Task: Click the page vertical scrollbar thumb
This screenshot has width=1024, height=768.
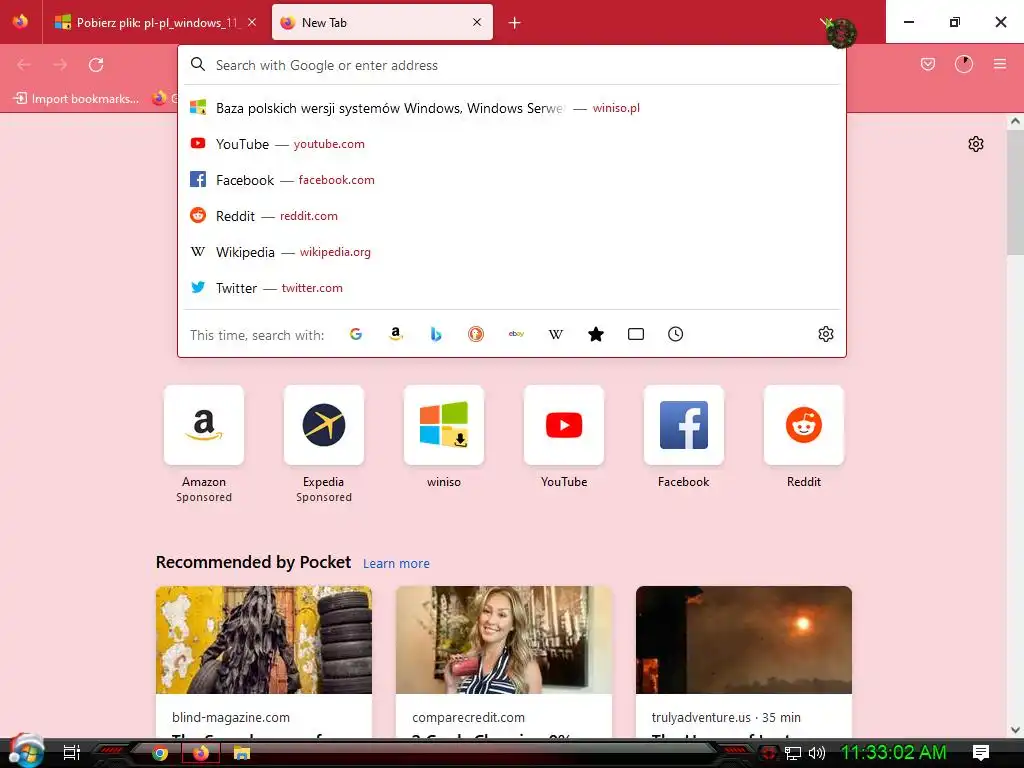Action: (x=1015, y=193)
